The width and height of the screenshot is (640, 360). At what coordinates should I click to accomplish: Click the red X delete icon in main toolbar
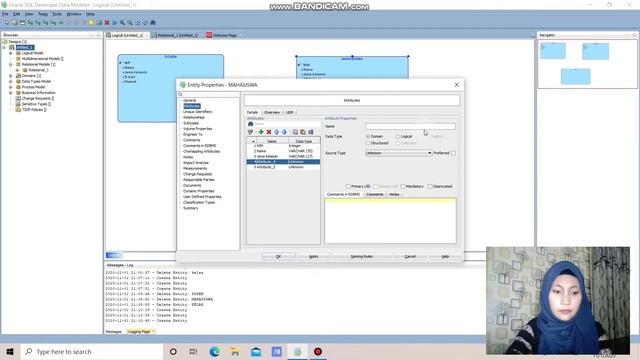pyautogui.click(x=107, y=23)
